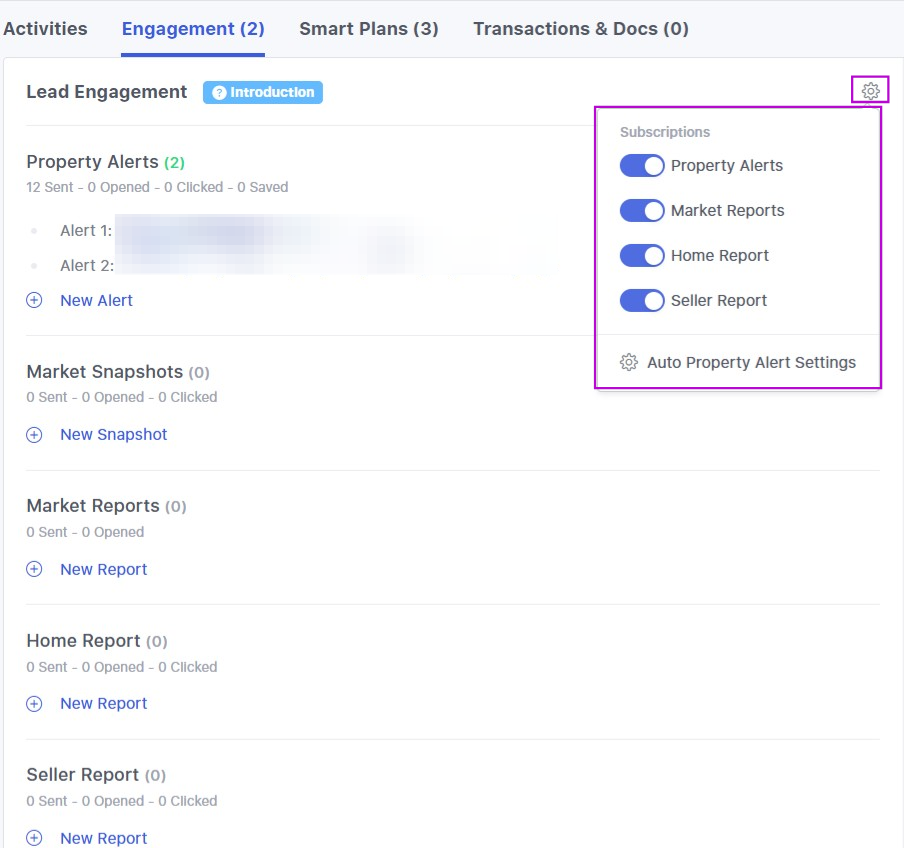Click the plus icon beside New Snapshot
This screenshot has width=904, height=848.
[34, 435]
